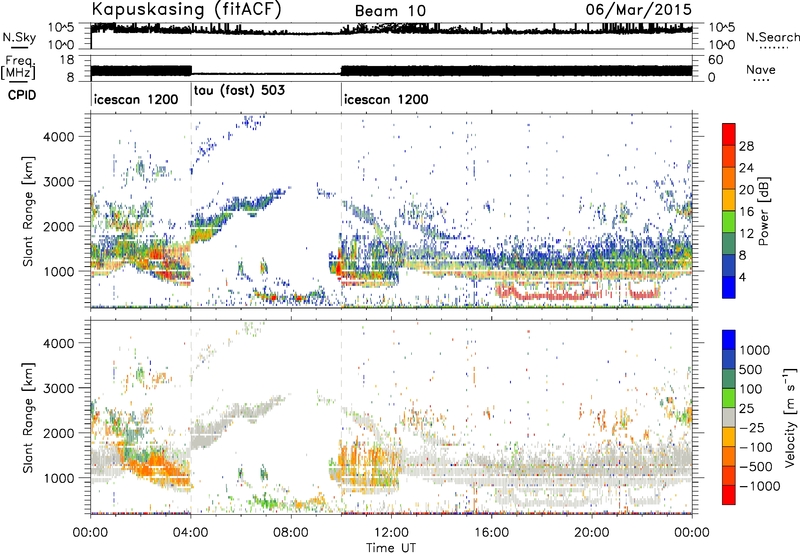The image size is (800, 554).
Task: Click "Slant Range [km]" label of the power panel
Action: click(x=28, y=211)
